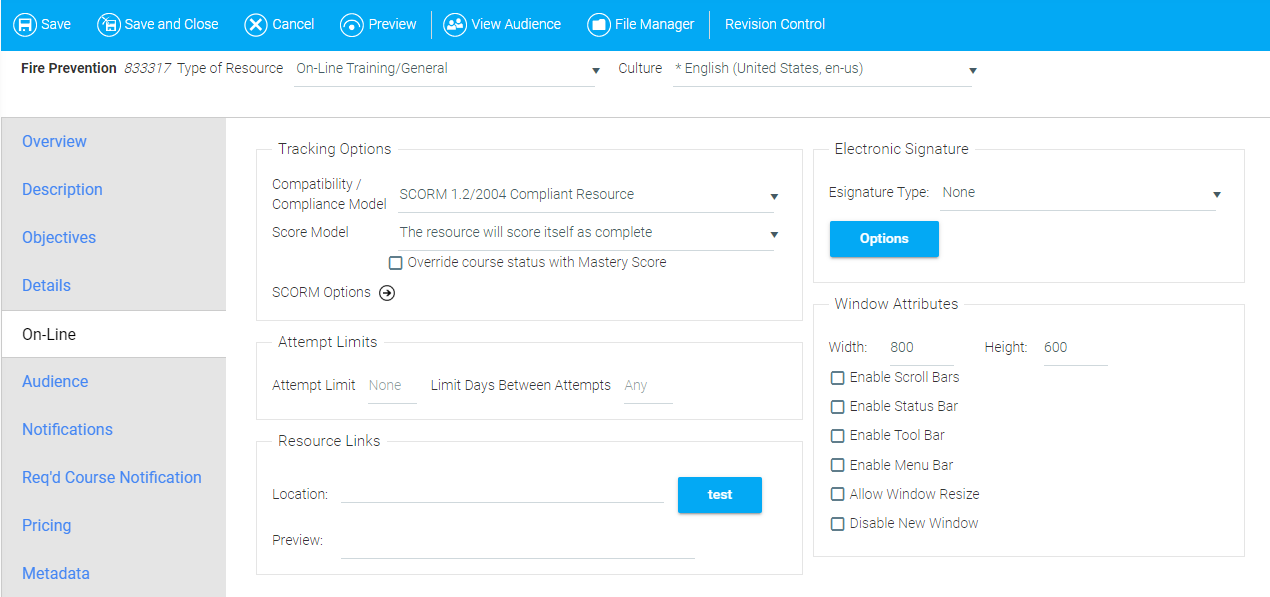Check Override course status with Mastery Score
Screen dimensions: 1270x597
395,263
